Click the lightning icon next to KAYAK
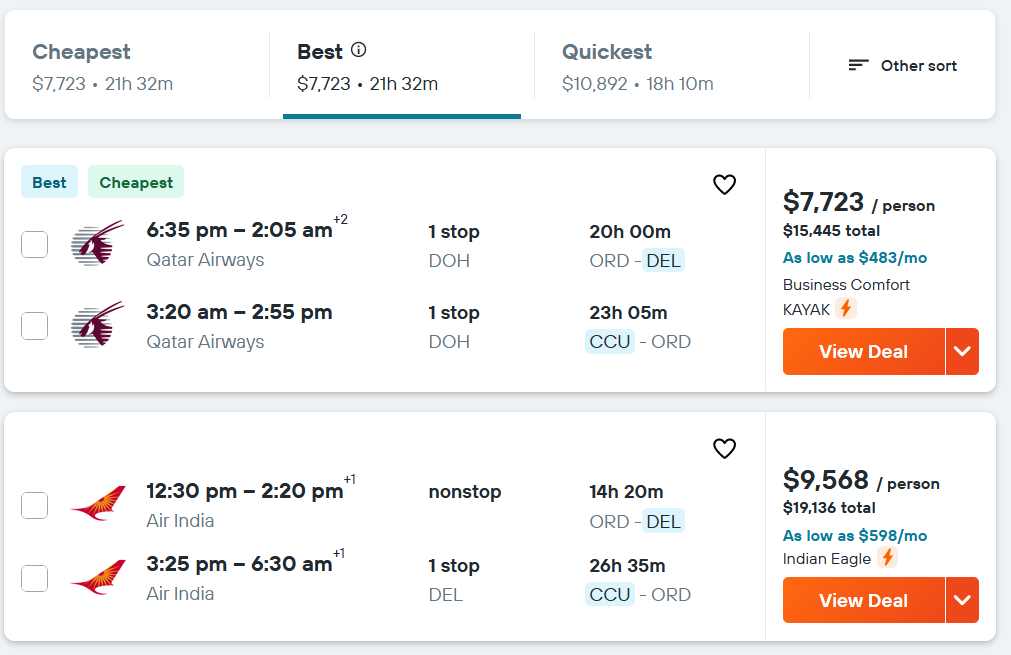Image resolution: width=1011 pixels, height=655 pixels. [x=846, y=309]
